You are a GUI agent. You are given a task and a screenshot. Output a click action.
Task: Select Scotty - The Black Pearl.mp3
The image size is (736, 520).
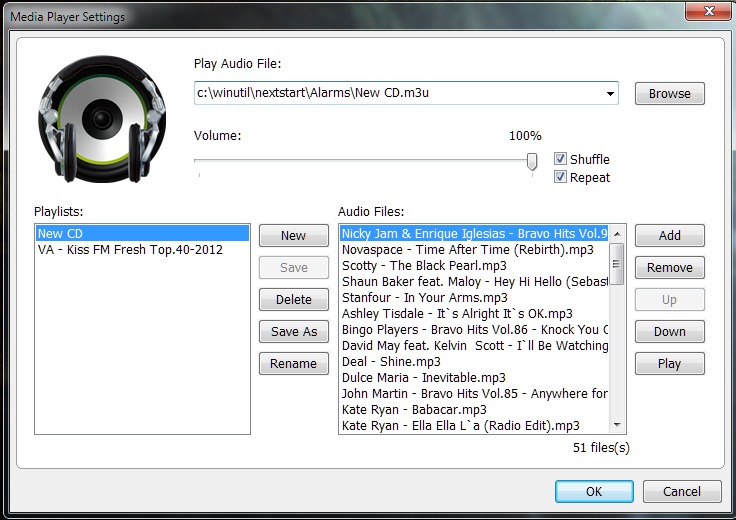424,266
